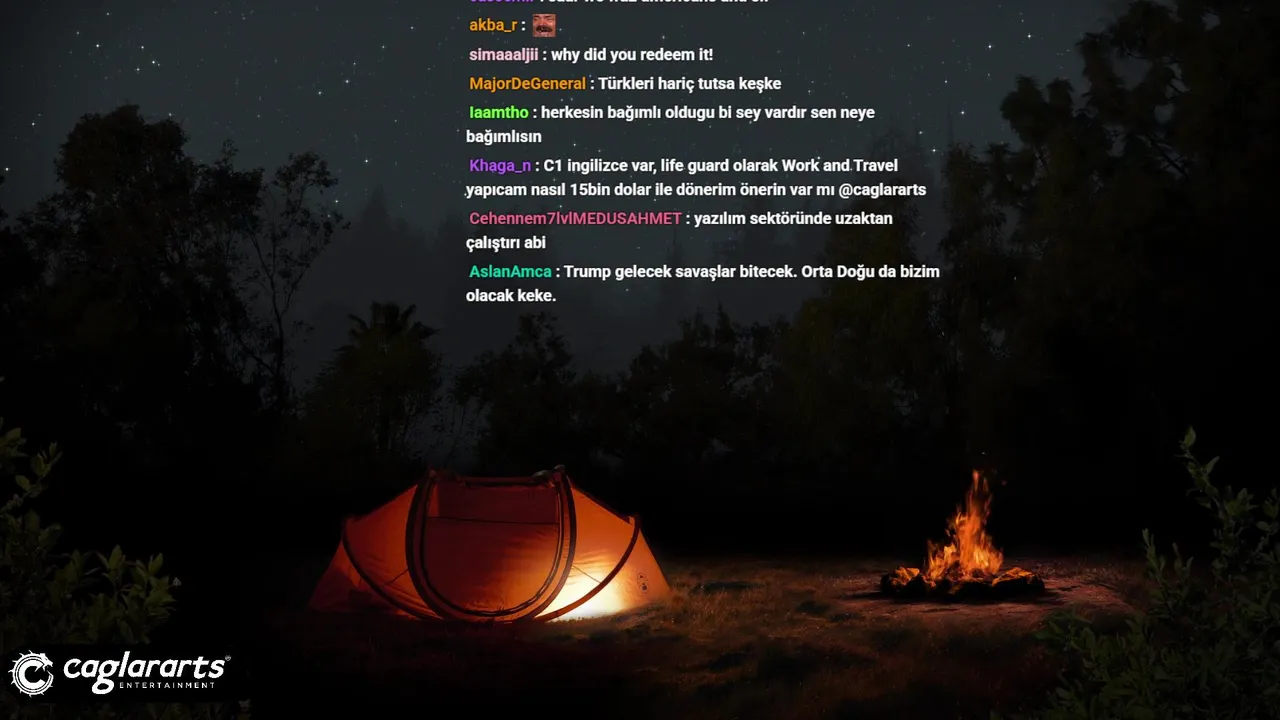Click the 'Trump gelecek savaşlar bitecek' message

click(703, 283)
